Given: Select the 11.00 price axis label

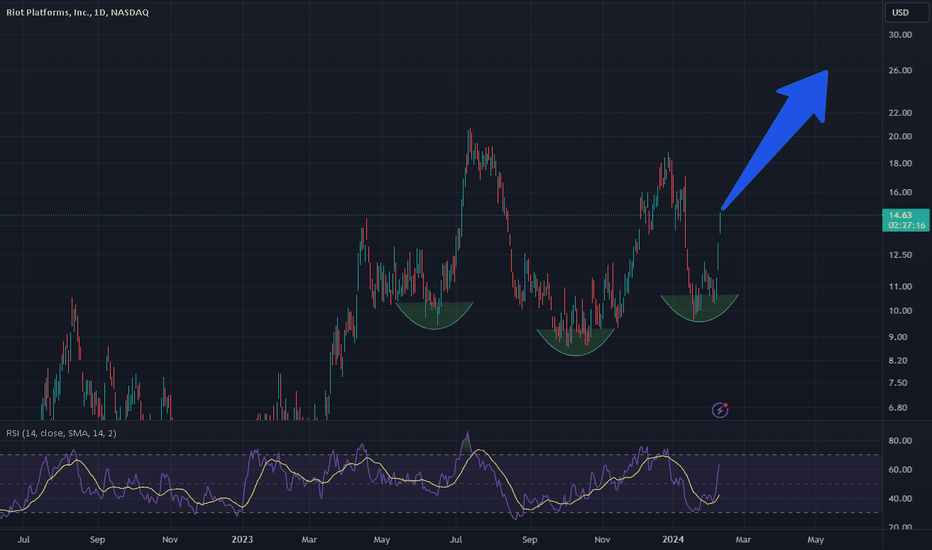Looking at the screenshot, I should tap(900, 286).
